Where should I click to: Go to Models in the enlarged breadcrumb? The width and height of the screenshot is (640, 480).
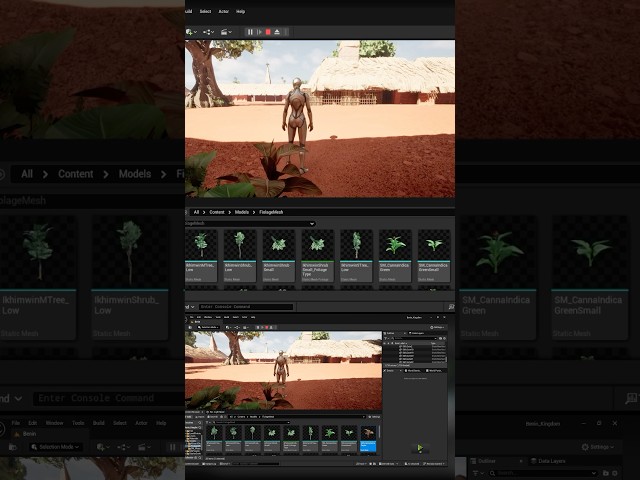coord(242,212)
